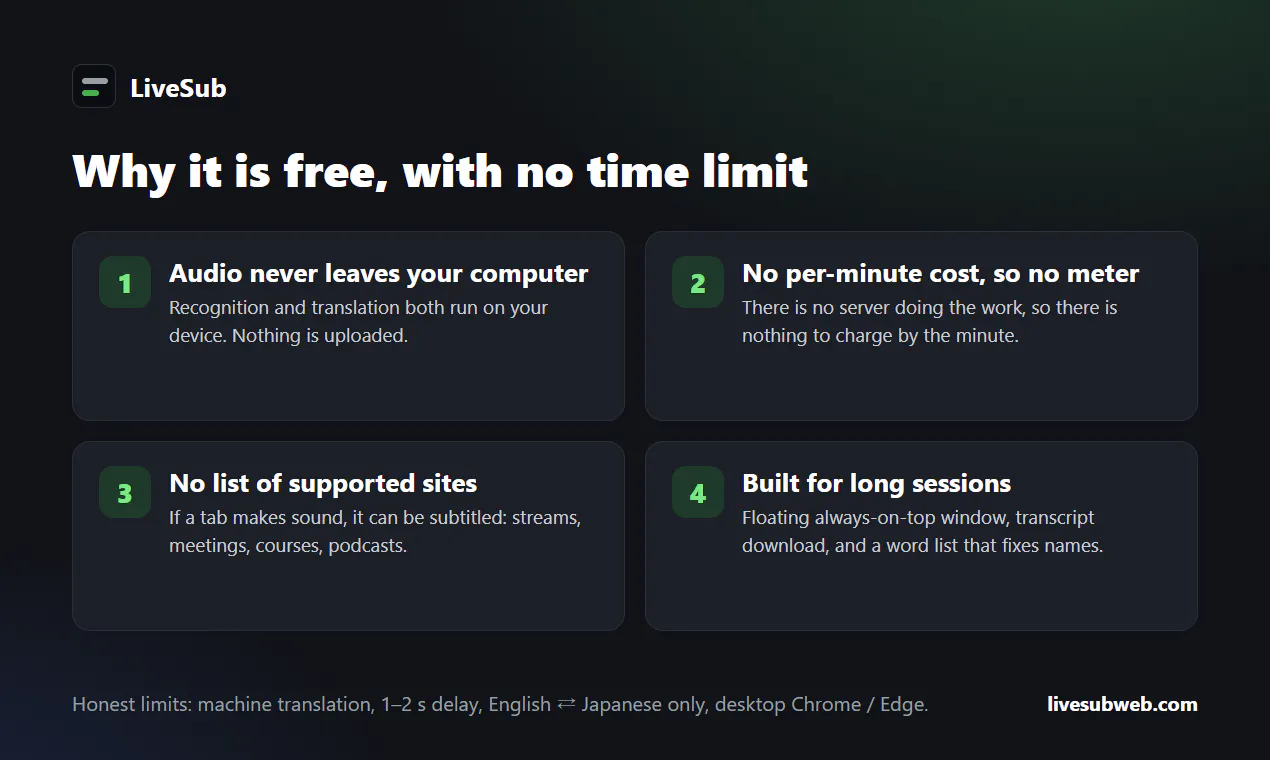The width and height of the screenshot is (1270, 760).
Task: Click the arrows between English and Japanese
Action: pyautogui.click(x=566, y=704)
